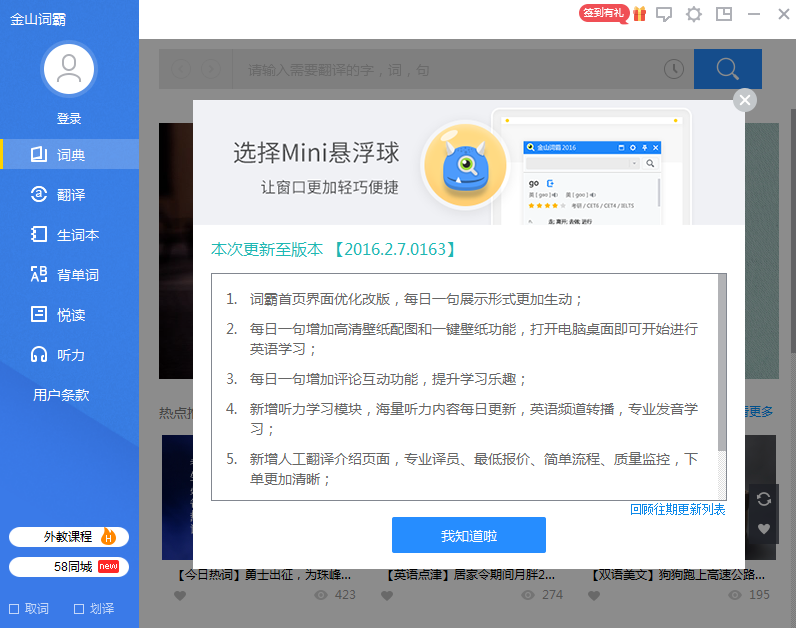Like the 今日热词 article heart
796x628 pixels.
point(180,596)
